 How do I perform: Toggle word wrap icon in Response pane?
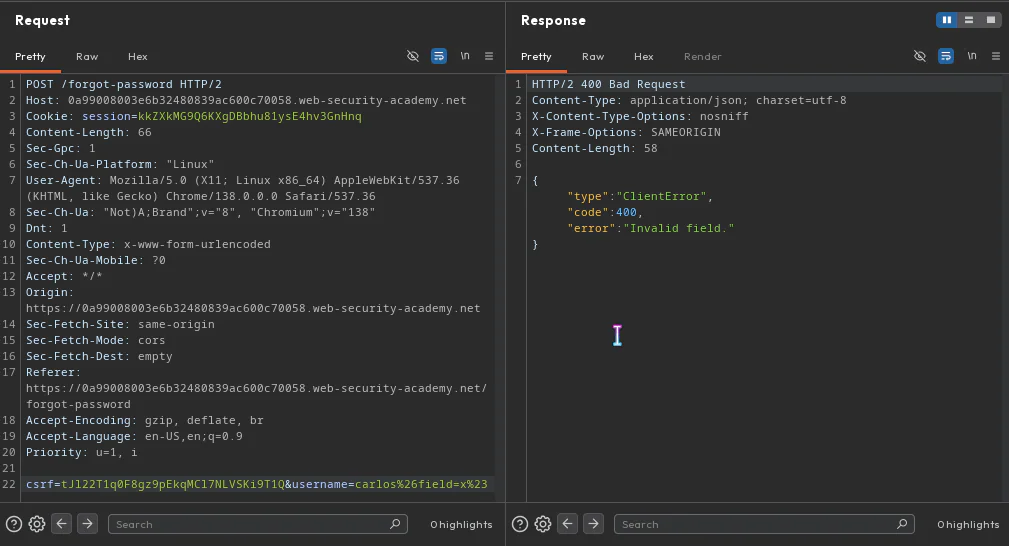tap(946, 56)
